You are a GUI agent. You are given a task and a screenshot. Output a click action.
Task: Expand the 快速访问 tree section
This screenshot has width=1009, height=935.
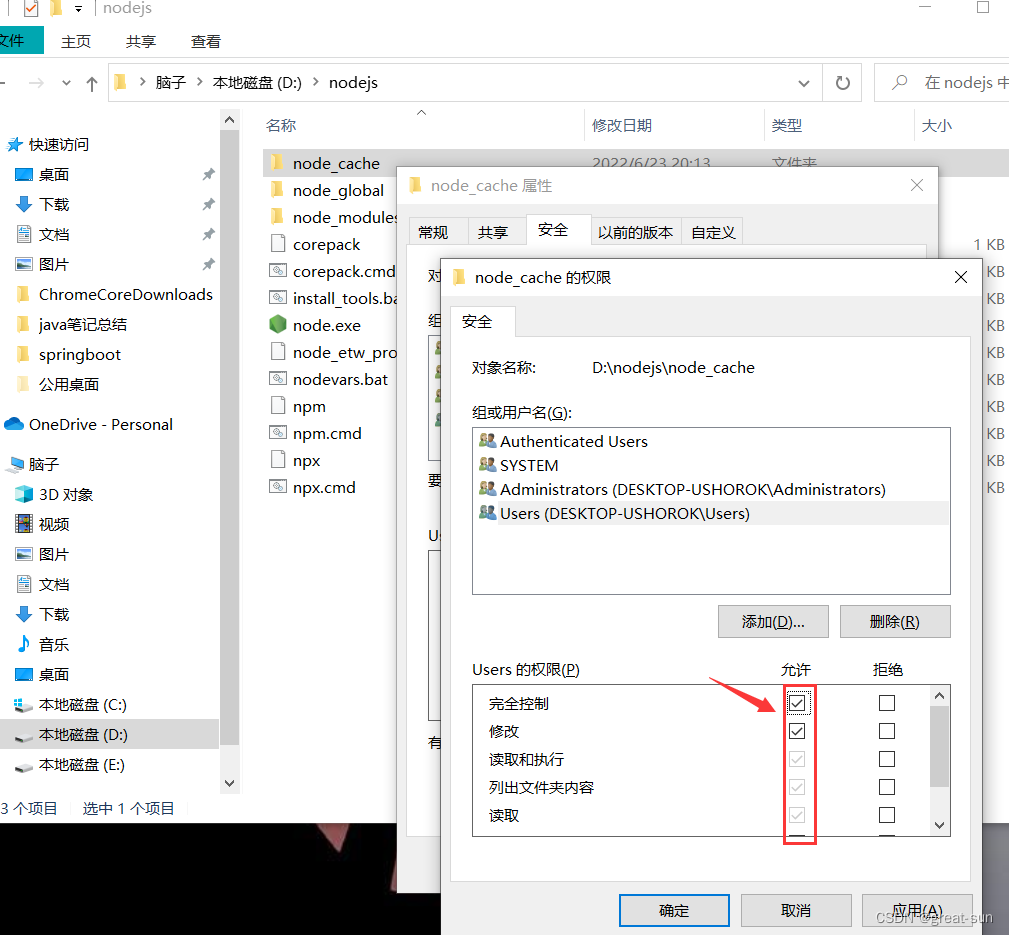click(x=14, y=145)
